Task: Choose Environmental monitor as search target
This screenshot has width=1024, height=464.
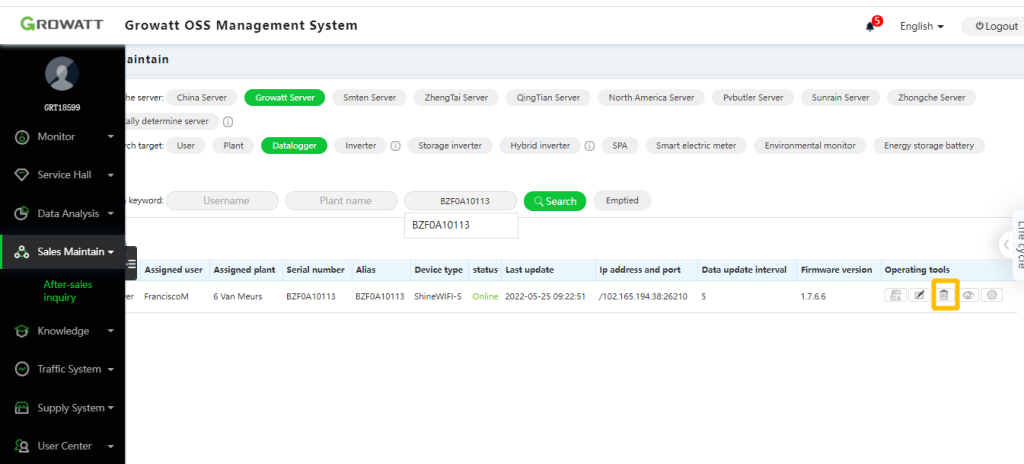Action: click(x=810, y=146)
